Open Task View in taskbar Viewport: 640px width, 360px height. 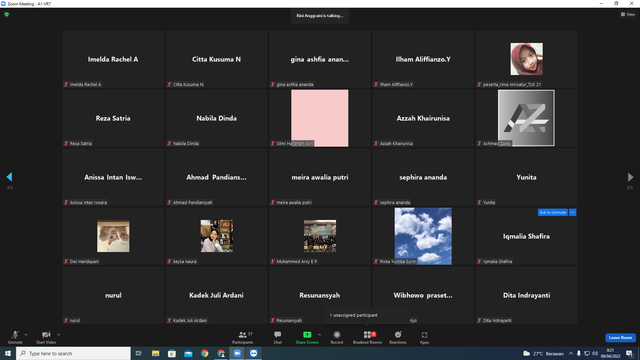tap(139, 353)
